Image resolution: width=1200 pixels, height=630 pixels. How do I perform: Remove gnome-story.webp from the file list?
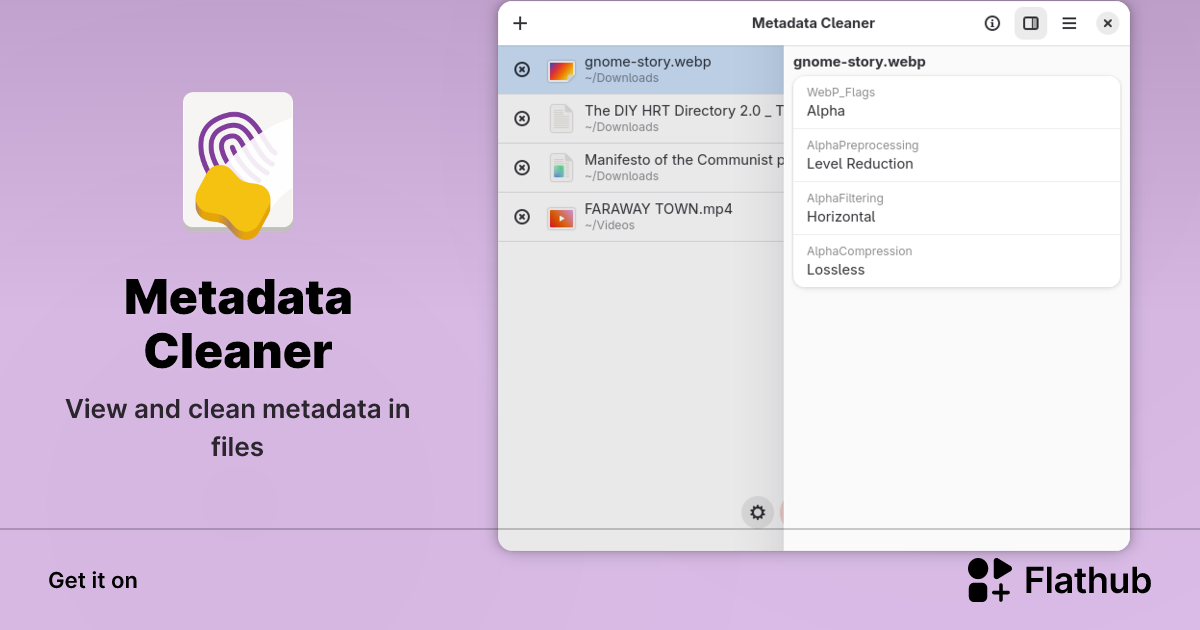pos(522,69)
